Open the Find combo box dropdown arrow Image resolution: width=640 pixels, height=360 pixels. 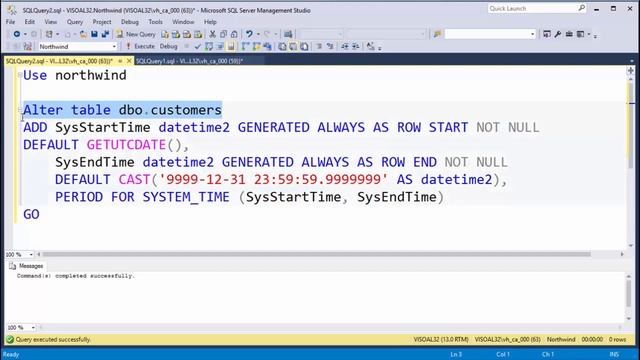532,34
